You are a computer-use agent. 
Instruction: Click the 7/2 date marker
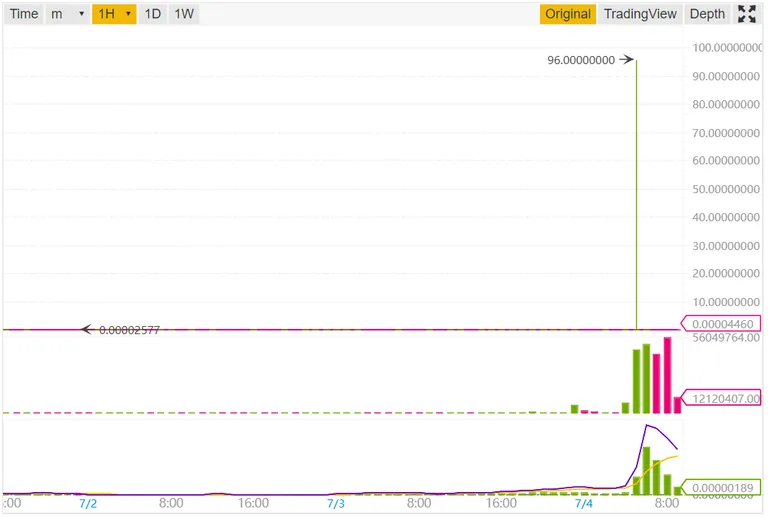tap(88, 503)
